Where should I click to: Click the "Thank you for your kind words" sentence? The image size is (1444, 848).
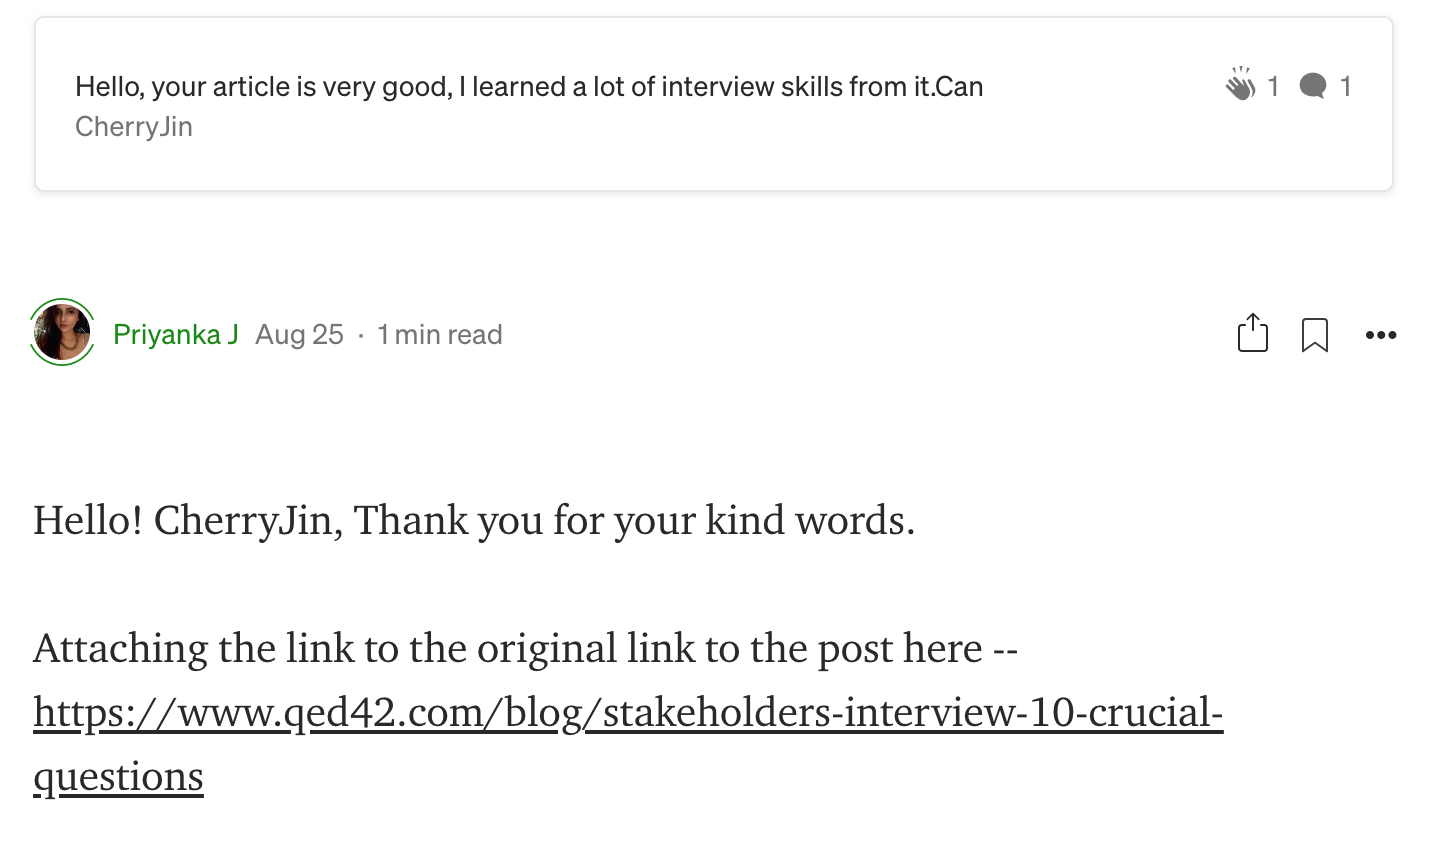coord(634,521)
